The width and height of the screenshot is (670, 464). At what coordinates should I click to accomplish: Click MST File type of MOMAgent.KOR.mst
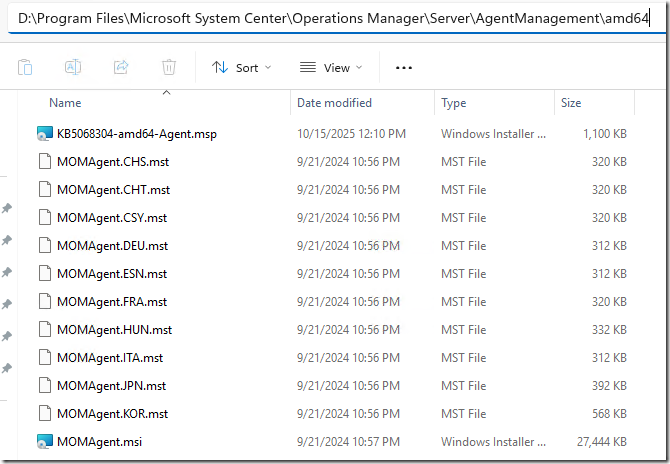point(464,414)
